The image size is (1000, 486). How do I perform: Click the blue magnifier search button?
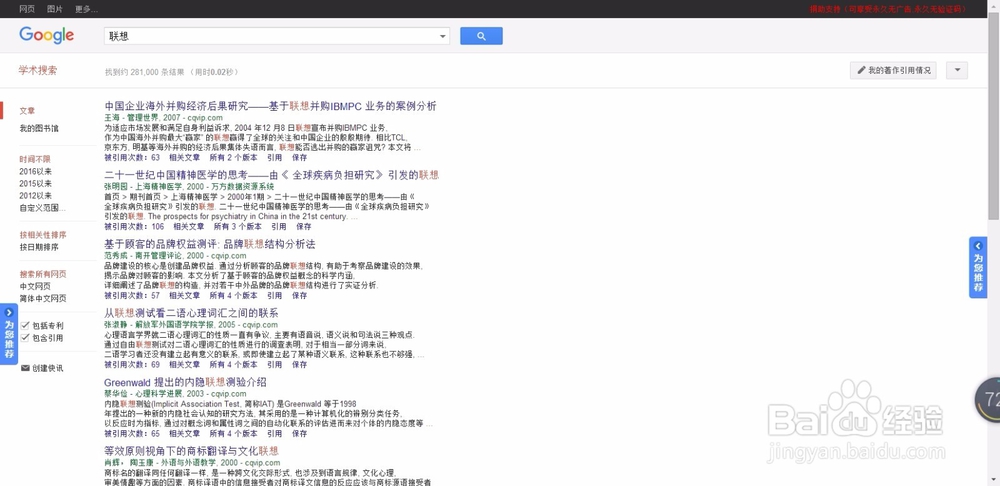pyautogui.click(x=482, y=36)
